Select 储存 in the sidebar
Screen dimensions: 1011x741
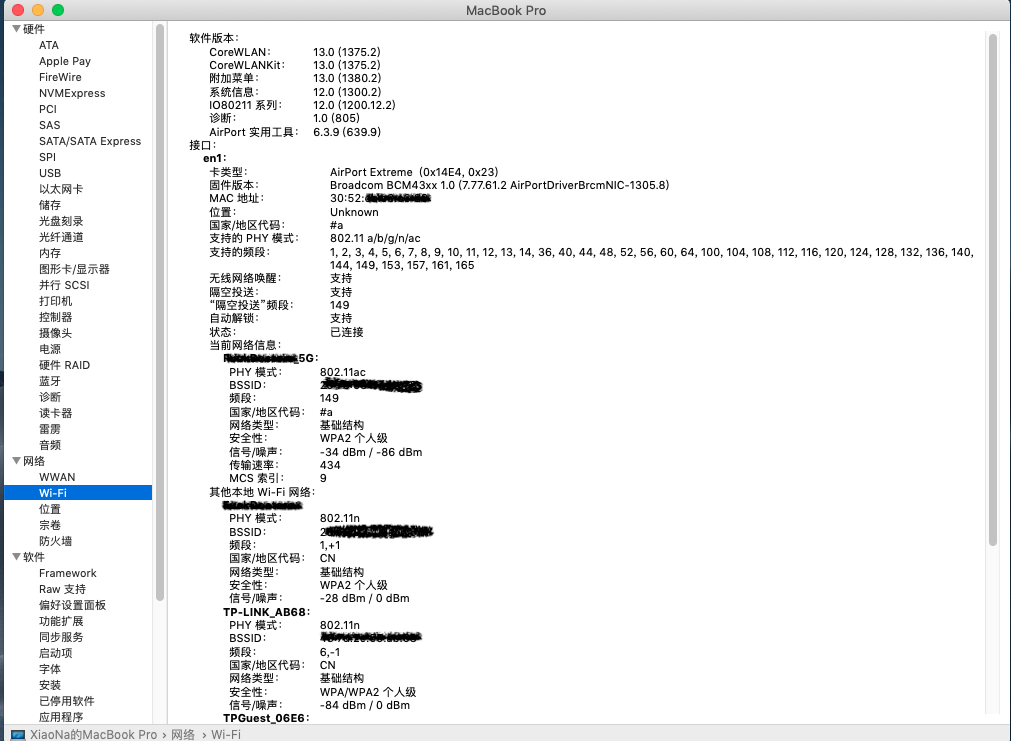pyautogui.click(x=50, y=205)
